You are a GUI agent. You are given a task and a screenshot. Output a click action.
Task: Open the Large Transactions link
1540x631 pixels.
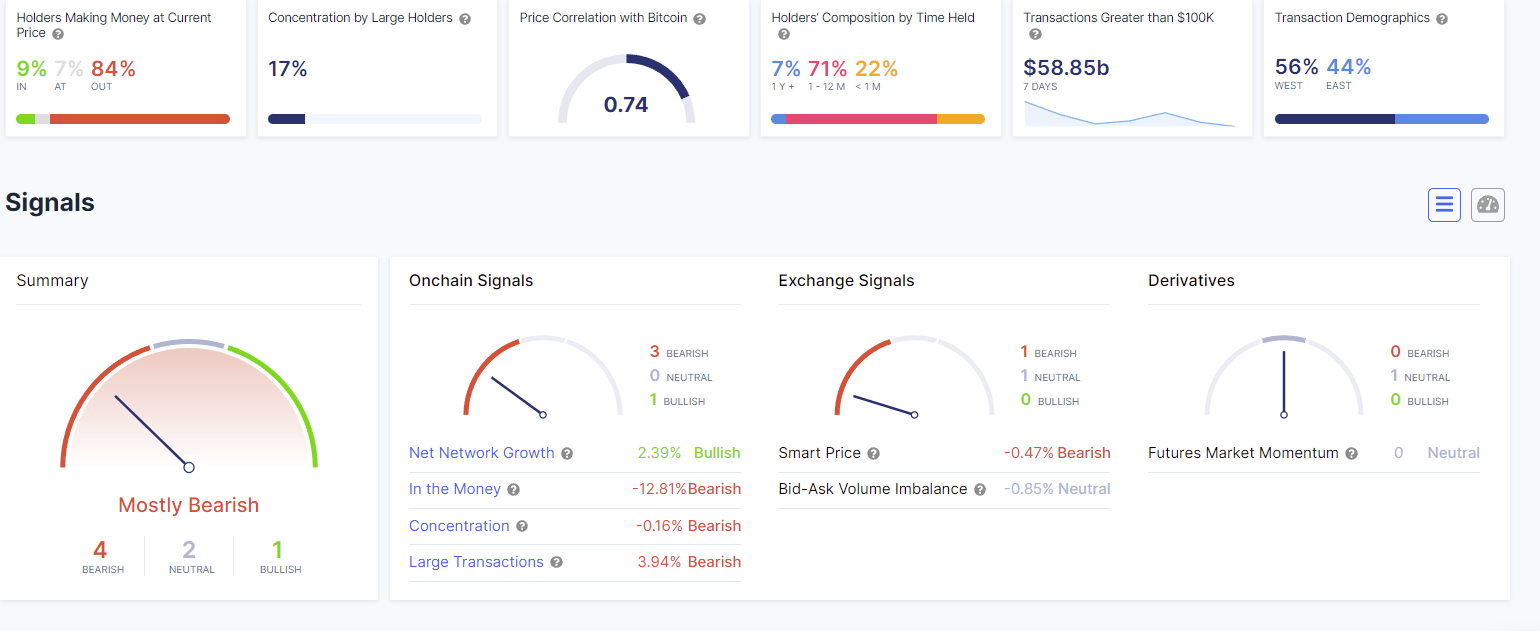pos(476,562)
